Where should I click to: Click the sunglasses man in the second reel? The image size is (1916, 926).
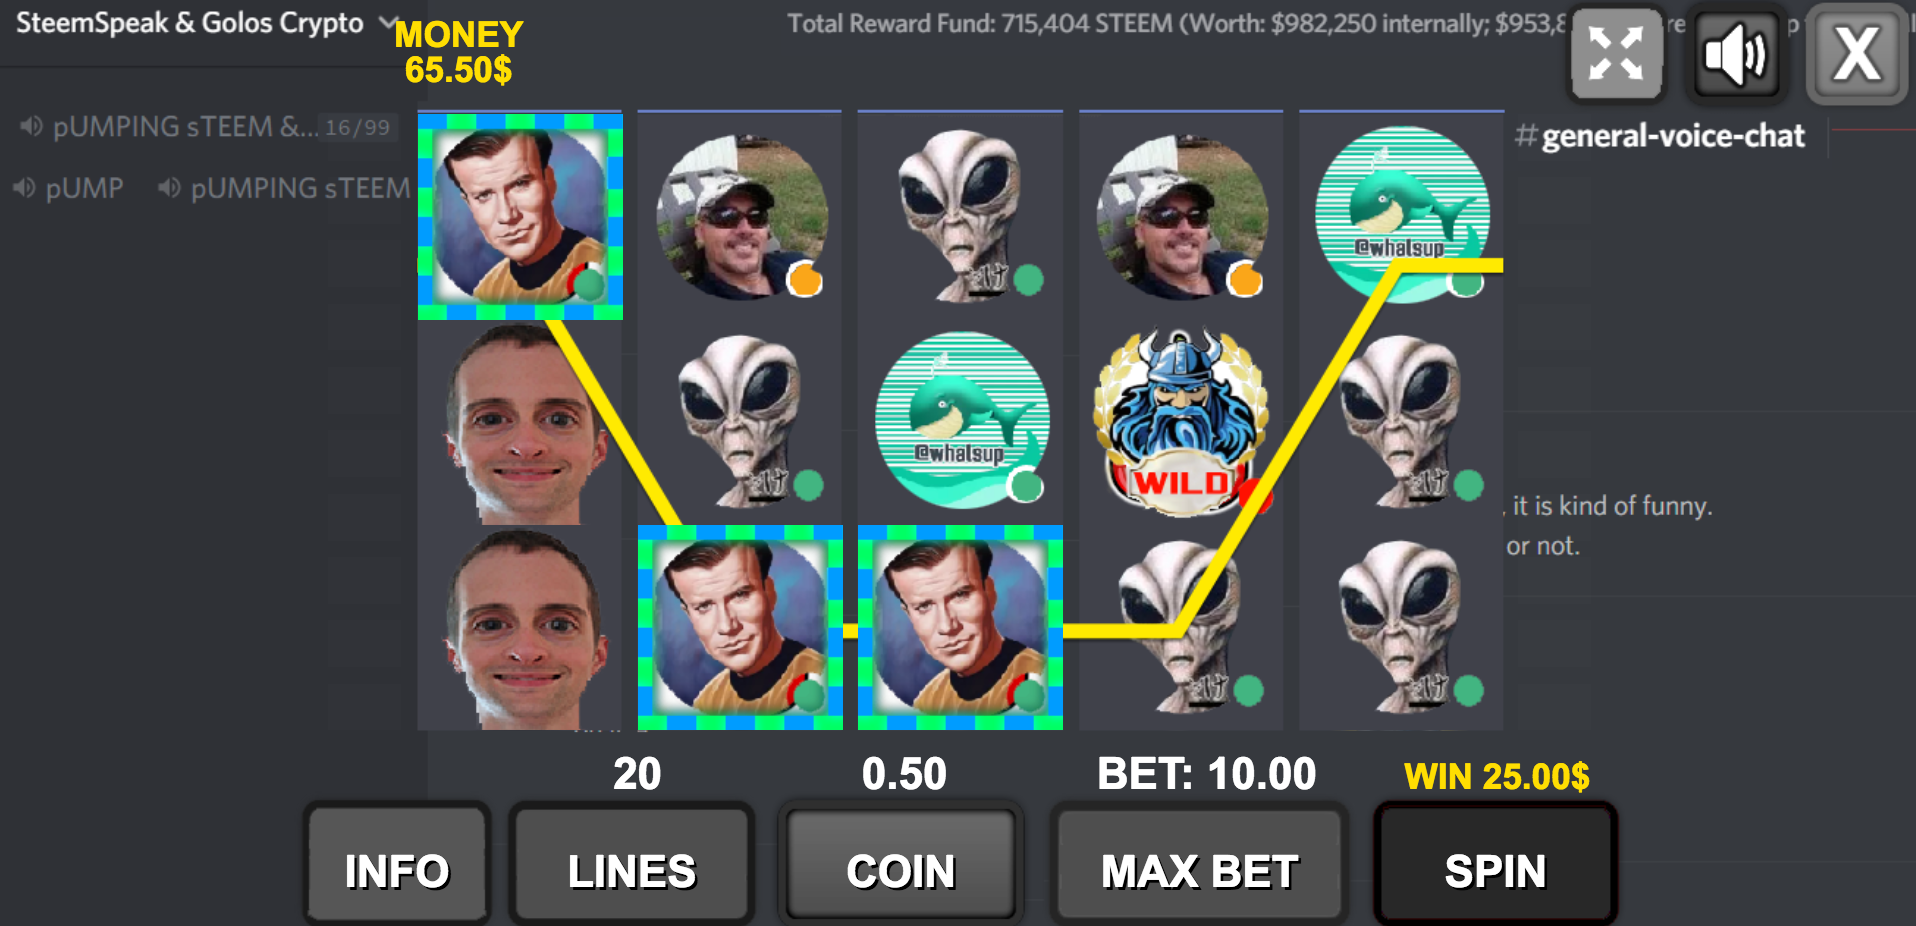pos(741,217)
